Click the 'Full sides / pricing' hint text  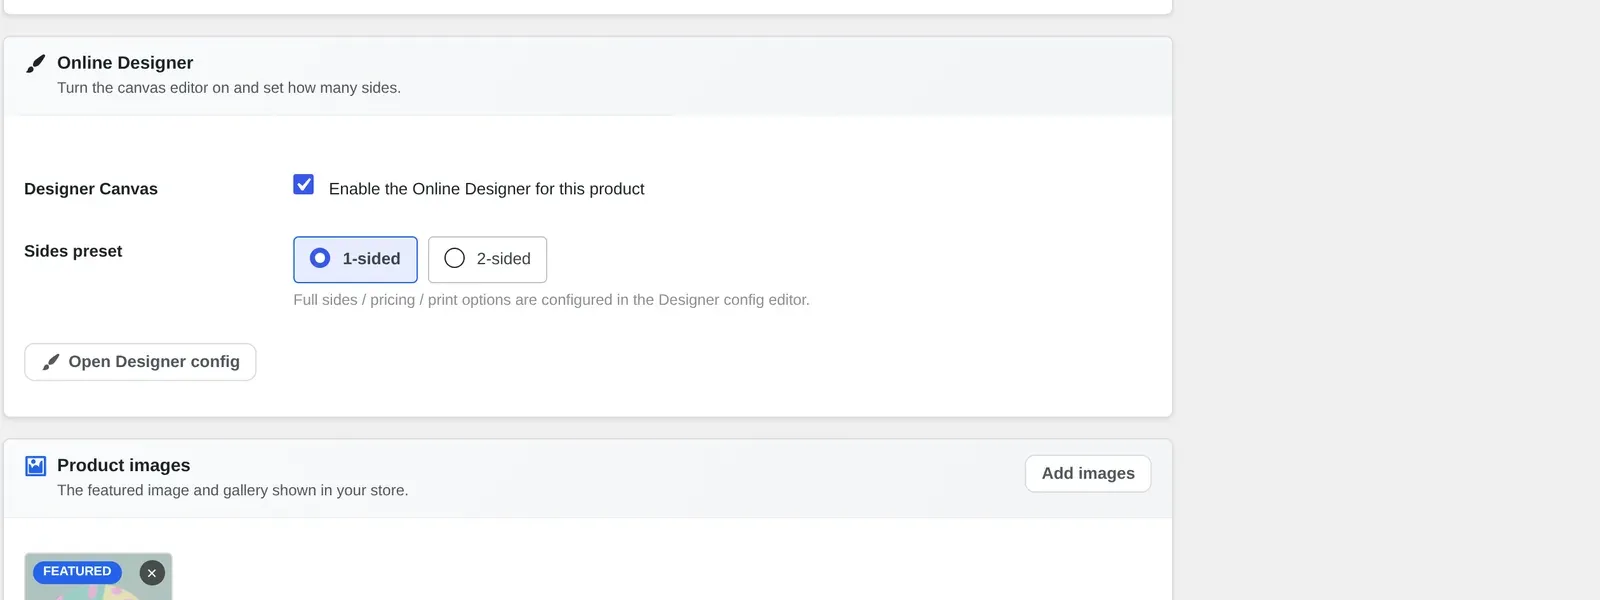click(x=551, y=300)
